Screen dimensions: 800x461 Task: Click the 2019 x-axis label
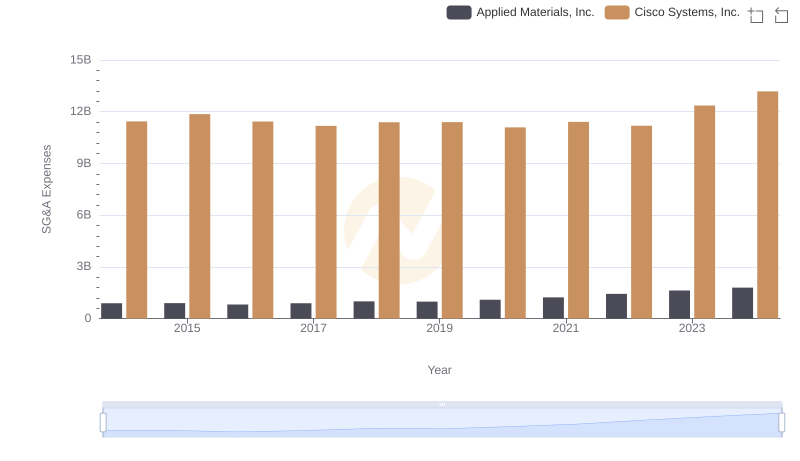pos(439,328)
